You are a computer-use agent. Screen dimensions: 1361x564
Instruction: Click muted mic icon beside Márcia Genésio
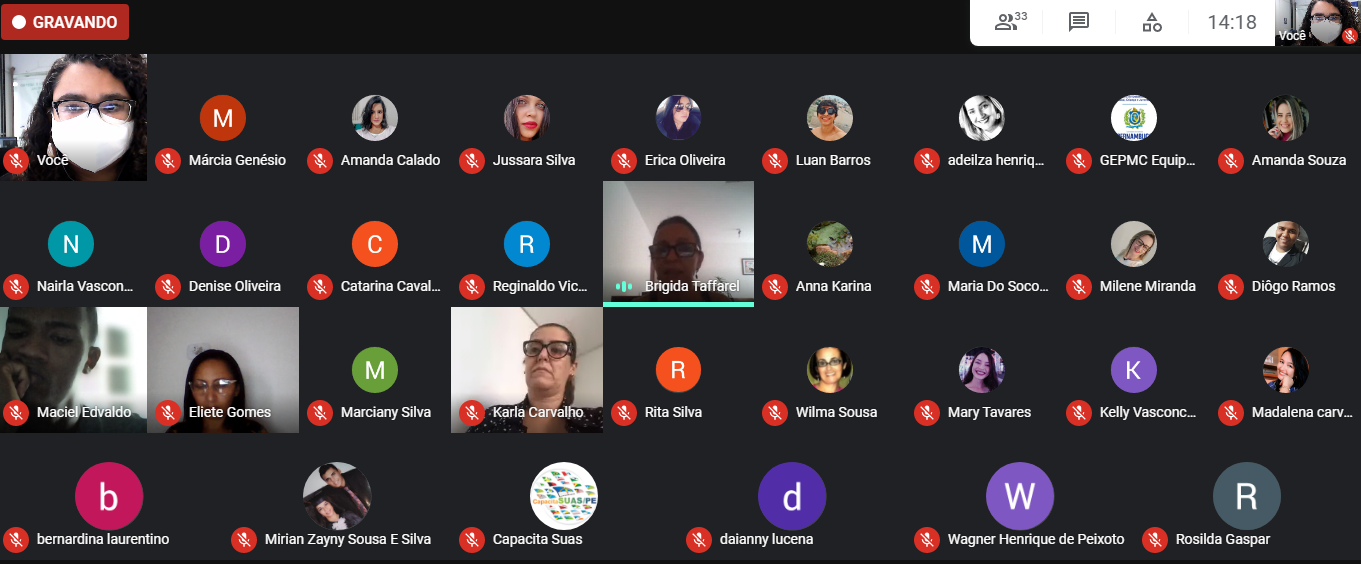168,160
